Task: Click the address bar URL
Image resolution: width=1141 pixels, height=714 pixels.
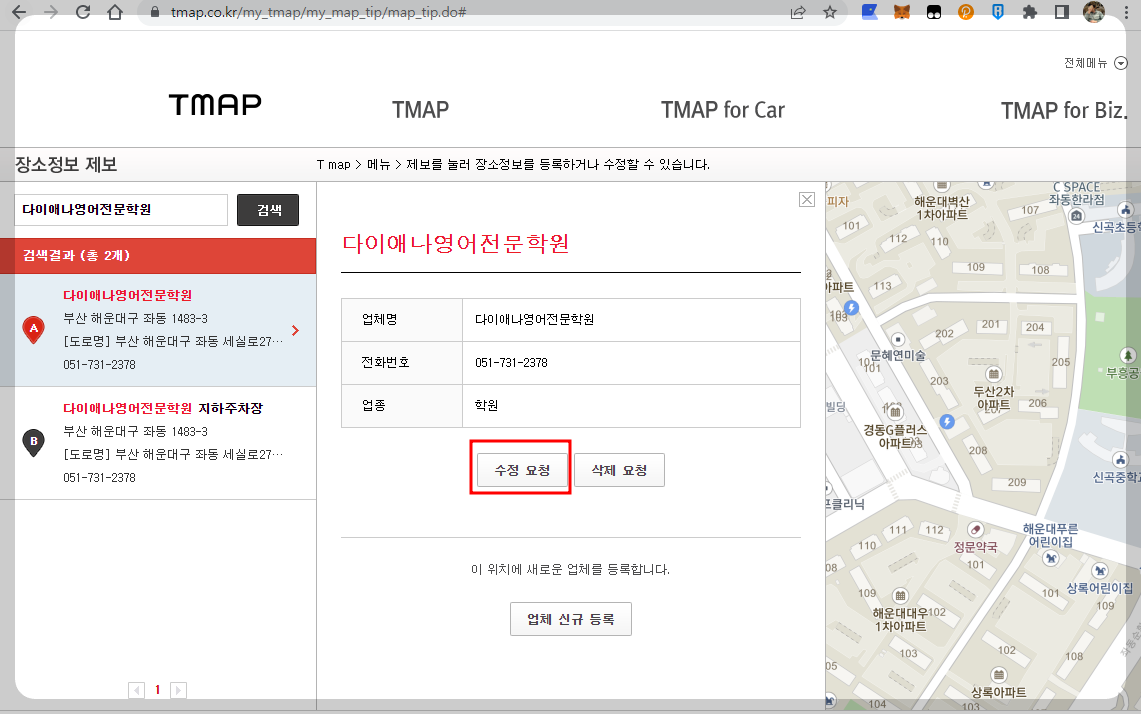Action: [x=318, y=12]
